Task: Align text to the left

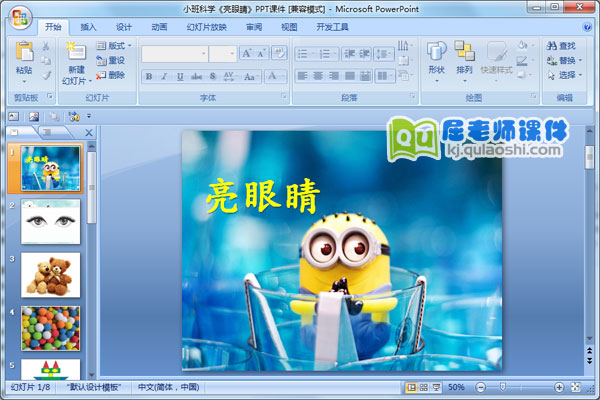Action: pos(302,76)
